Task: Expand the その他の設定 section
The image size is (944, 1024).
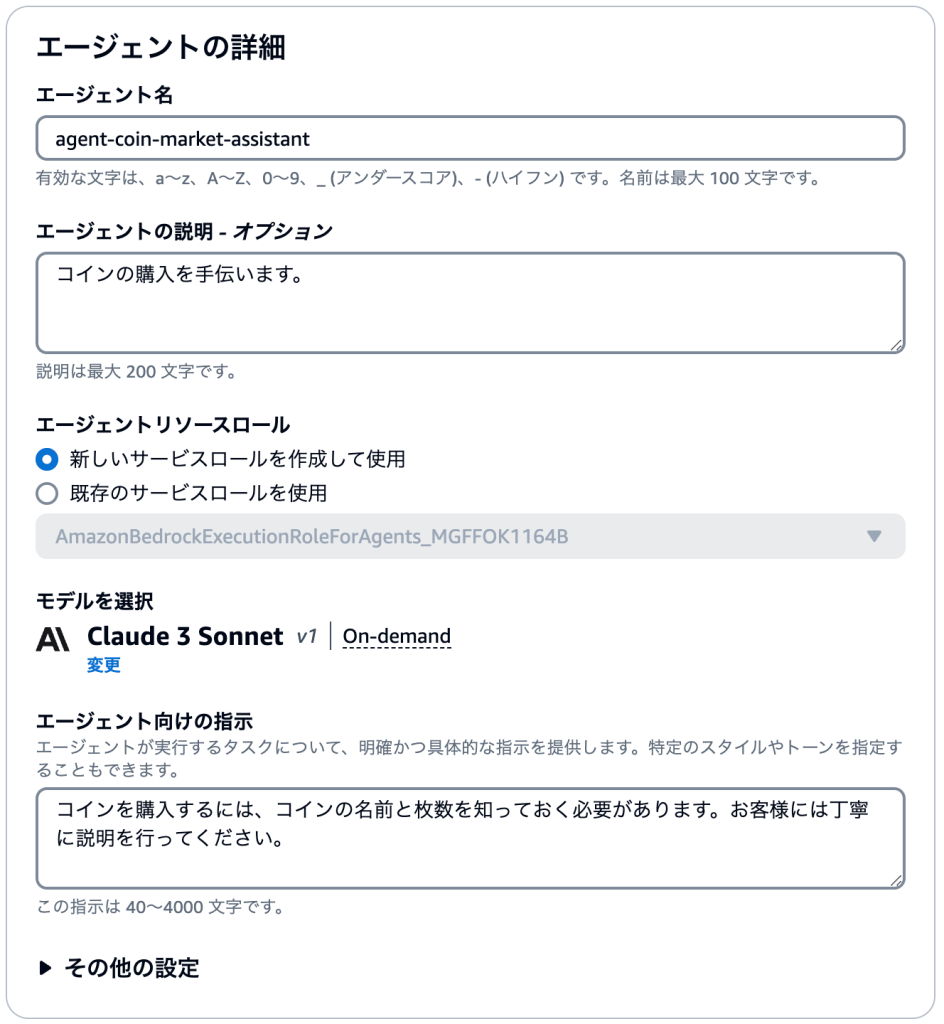Action: [119, 968]
